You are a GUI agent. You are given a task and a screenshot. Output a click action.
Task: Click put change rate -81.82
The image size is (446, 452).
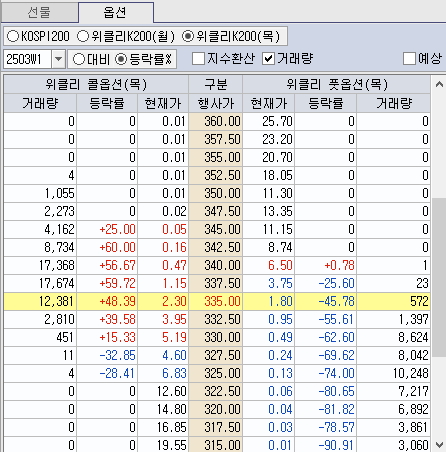[326, 409]
